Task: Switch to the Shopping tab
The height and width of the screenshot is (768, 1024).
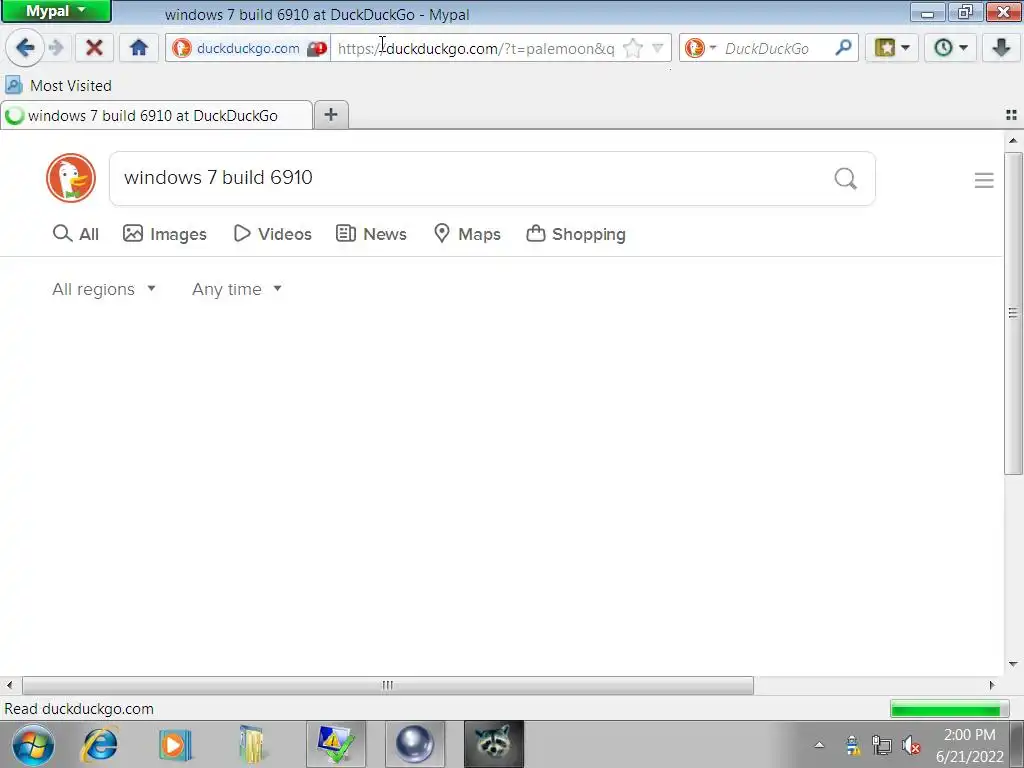Action: tap(576, 234)
